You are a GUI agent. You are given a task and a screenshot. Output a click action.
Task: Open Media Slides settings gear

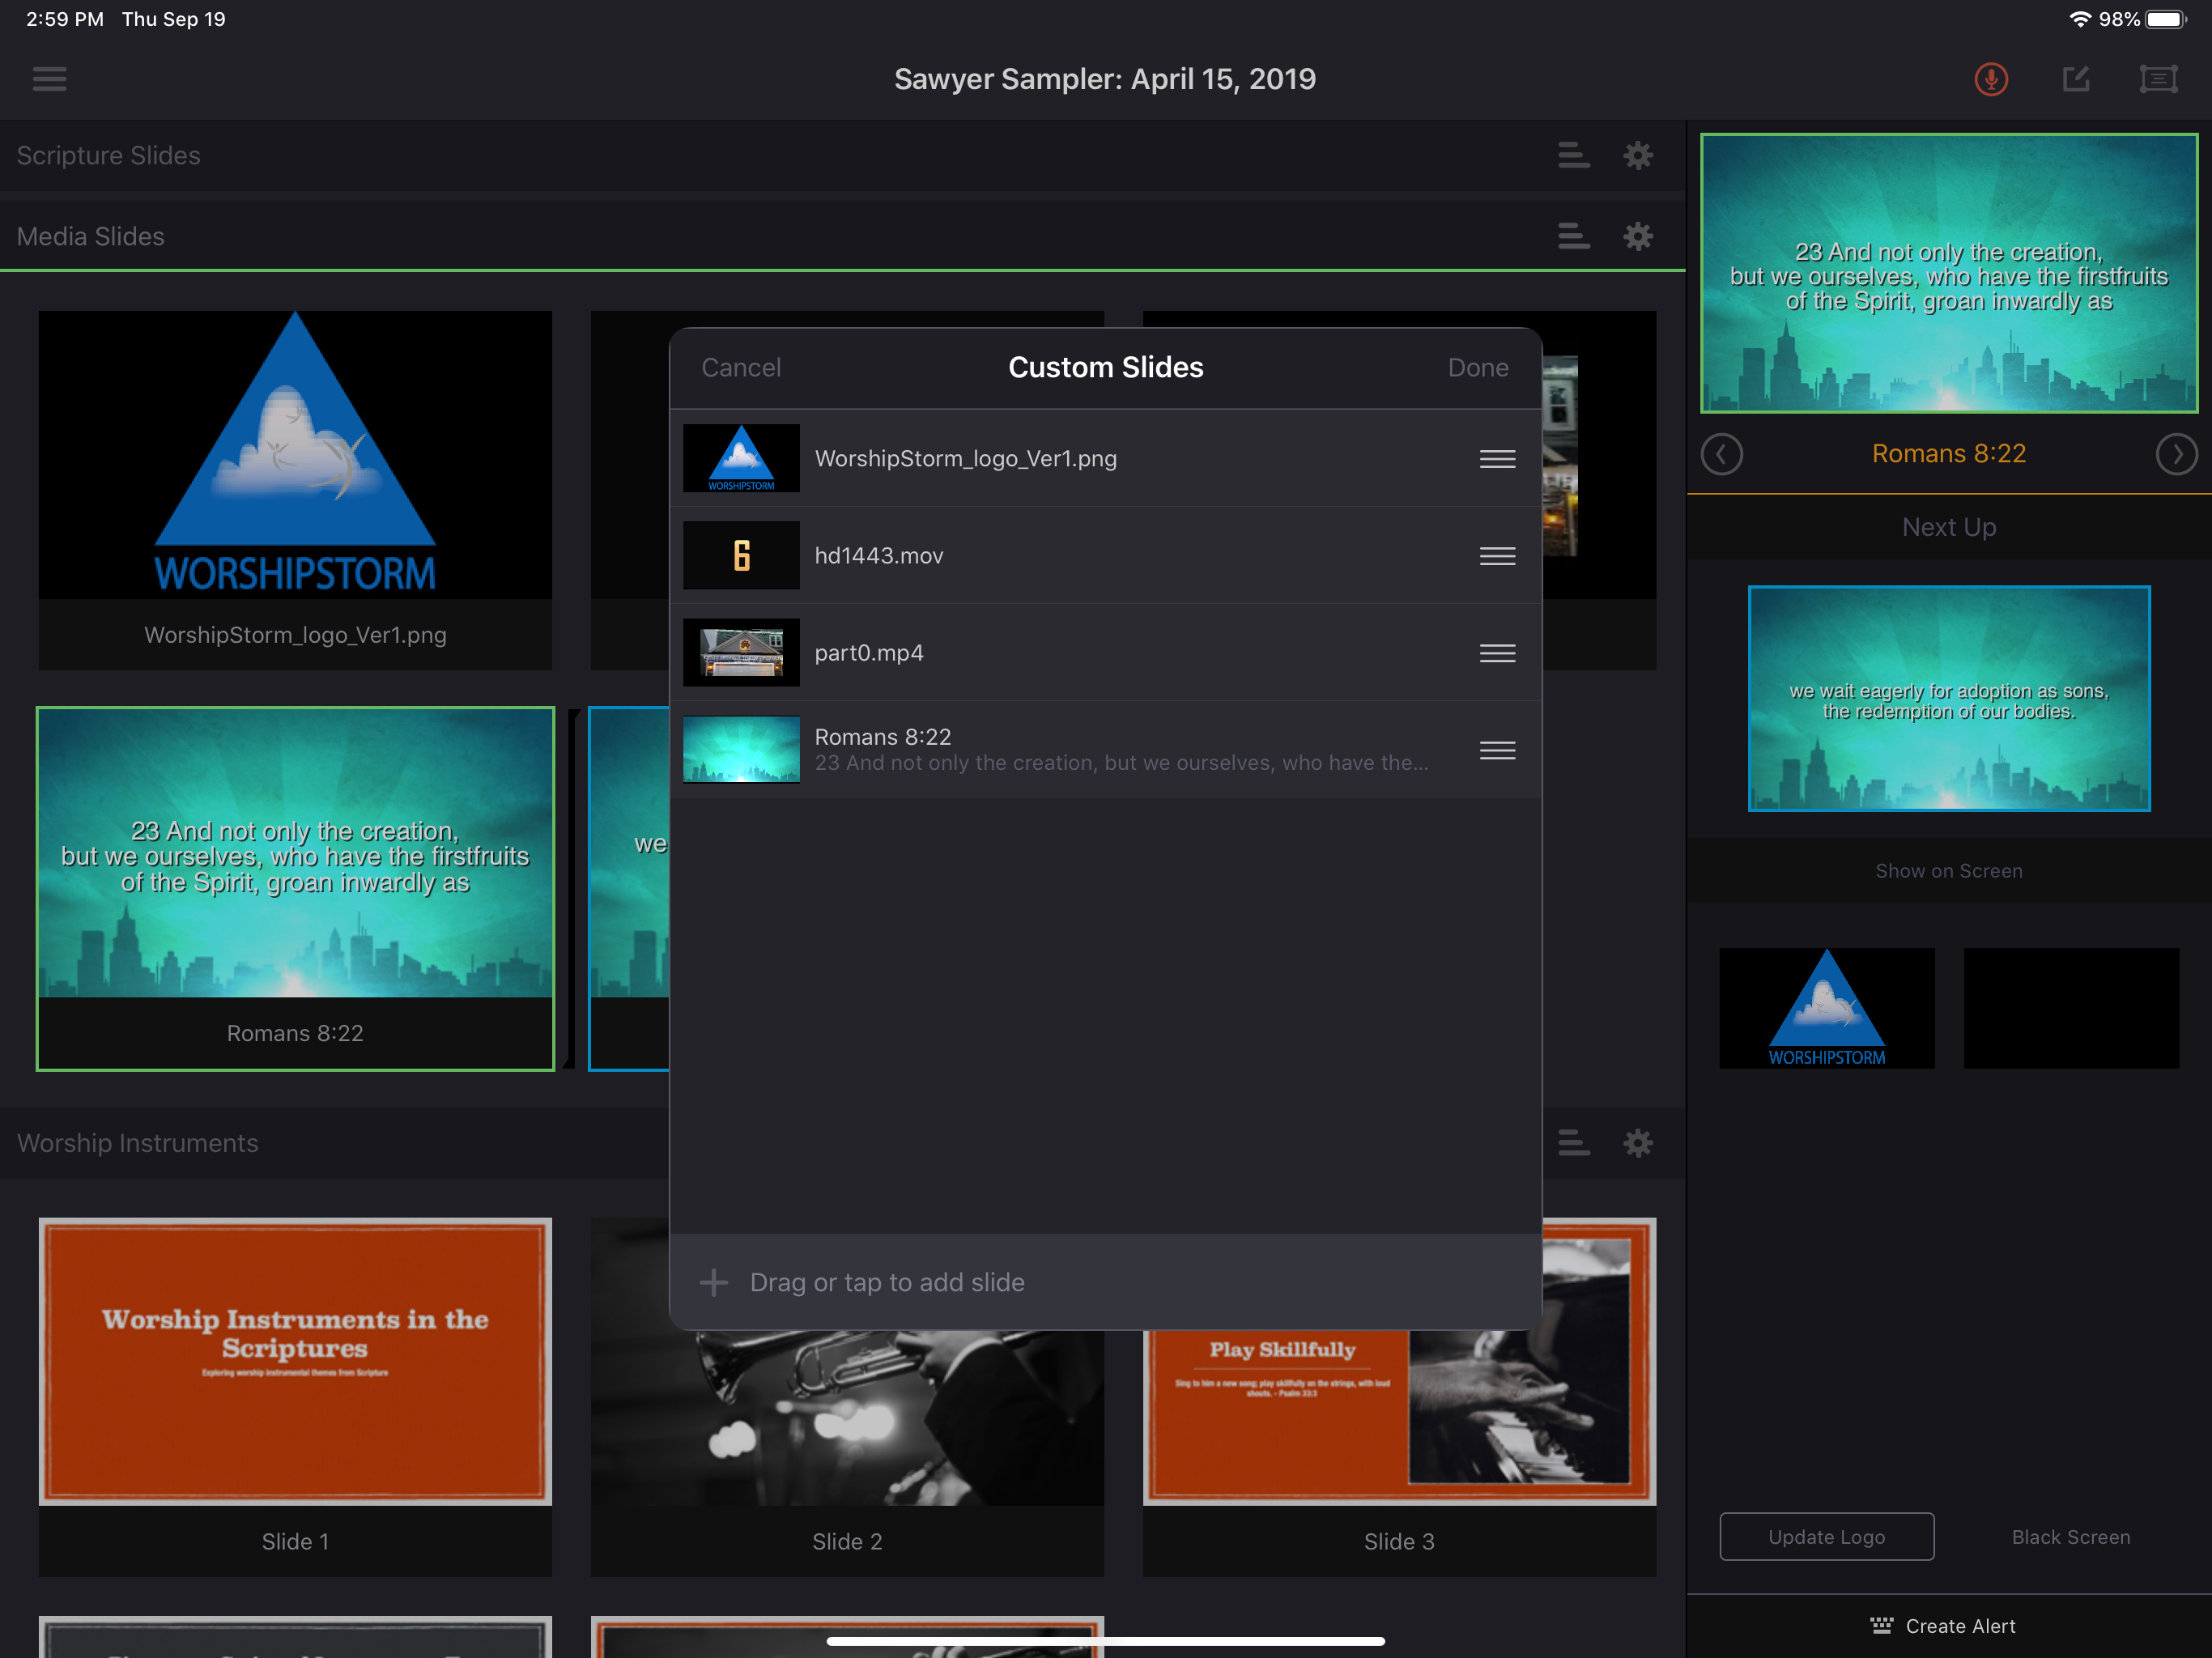1637,236
